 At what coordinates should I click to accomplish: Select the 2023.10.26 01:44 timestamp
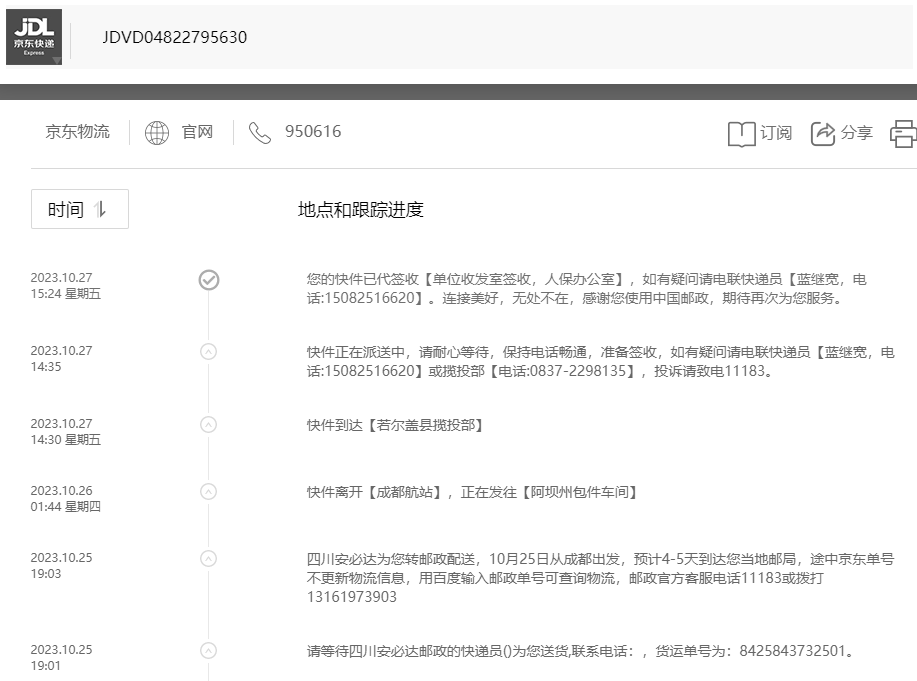coord(66,498)
